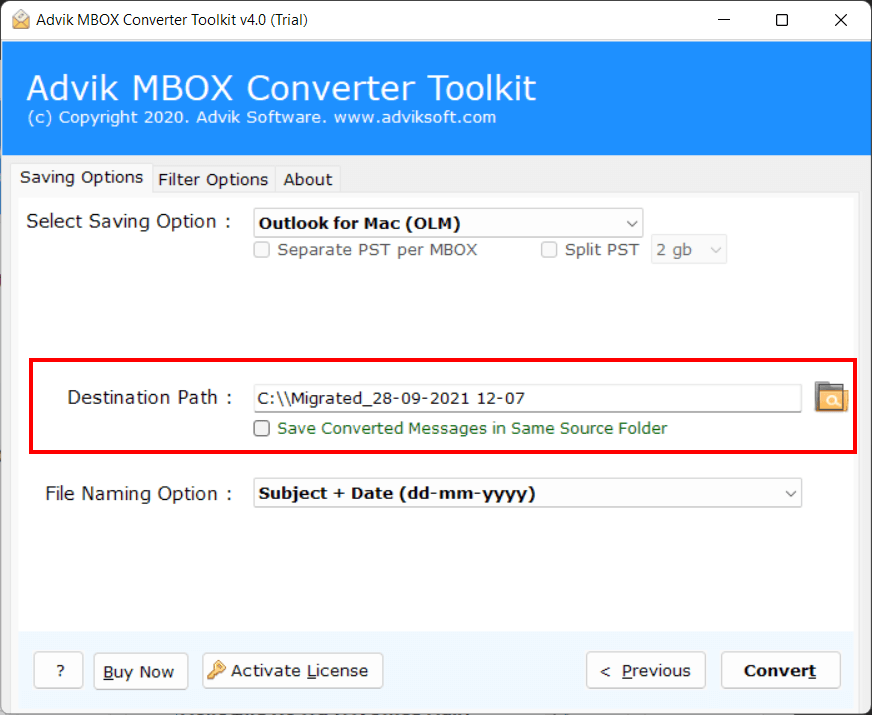Go to the About tab
This screenshot has width=872, height=715.
[308, 180]
